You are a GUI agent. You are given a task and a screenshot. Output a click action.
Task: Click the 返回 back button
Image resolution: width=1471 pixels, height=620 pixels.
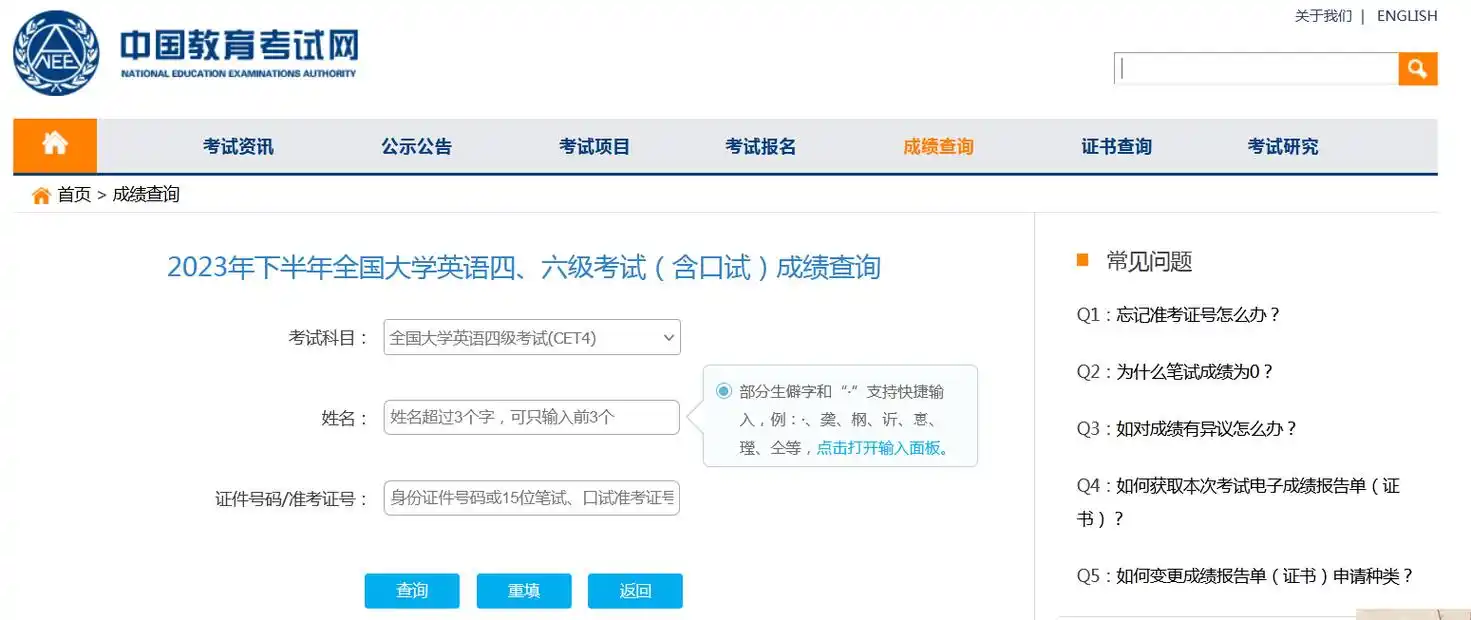click(634, 590)
